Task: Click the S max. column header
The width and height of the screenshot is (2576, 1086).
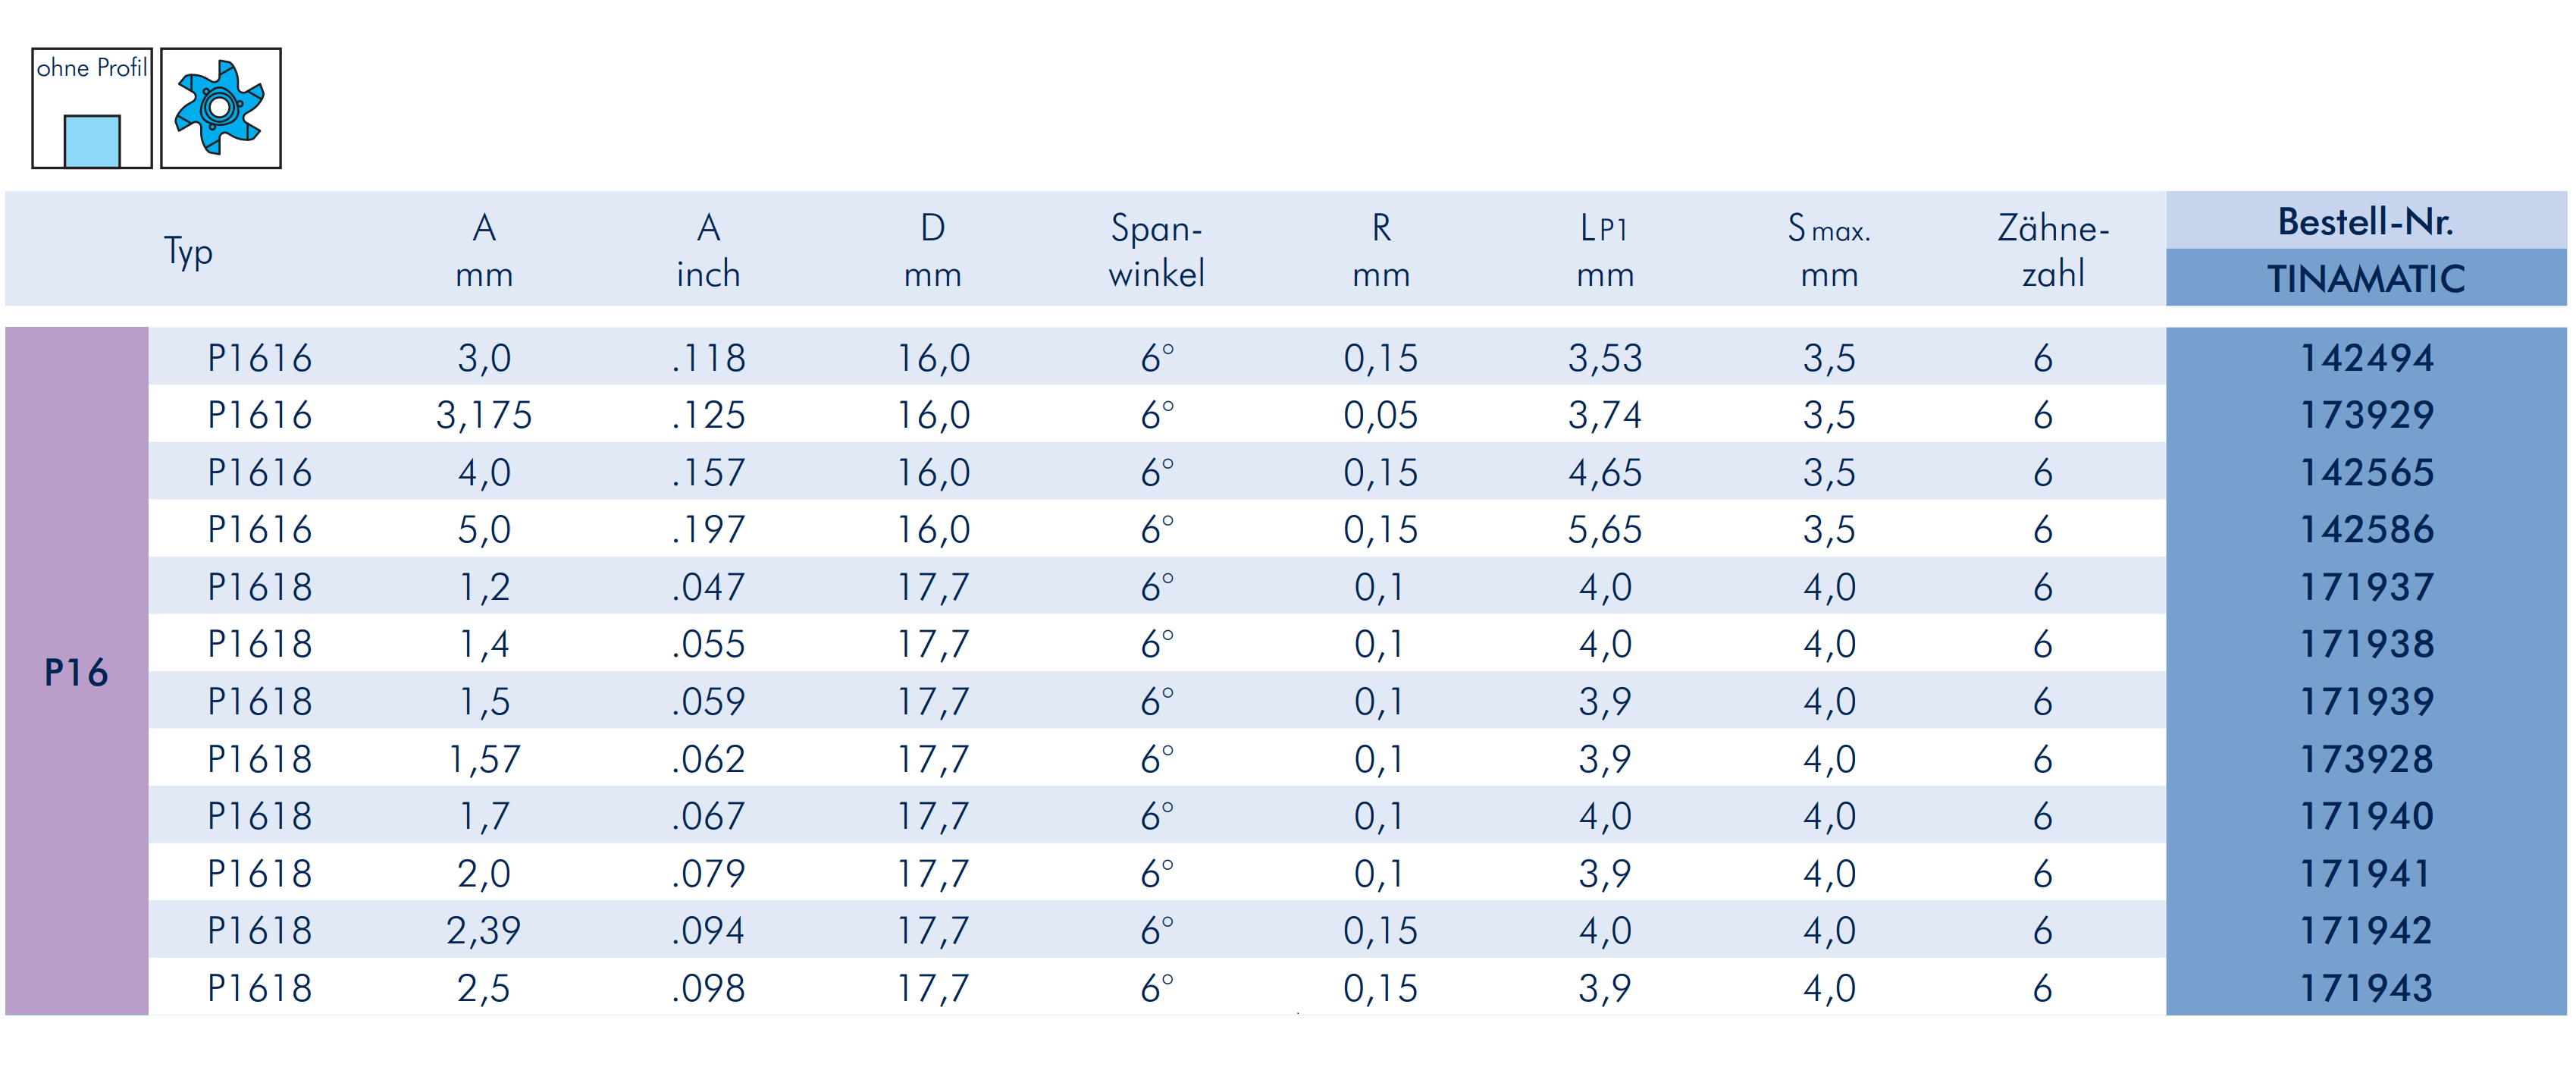Action: (x=1829, y=250)
